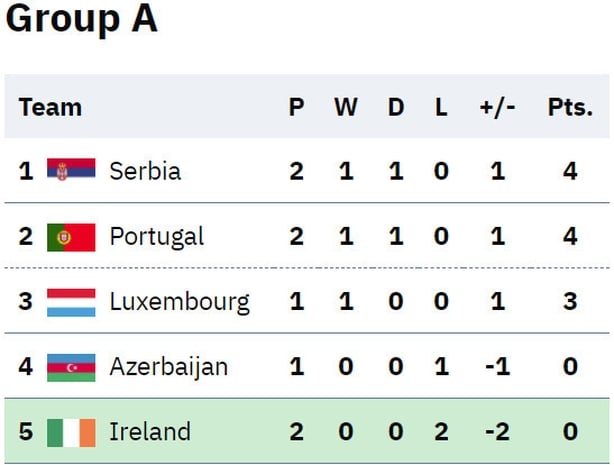Click the Azerbaijan flag icon
Screen dimensions: 614x465
tap(71, 367)
